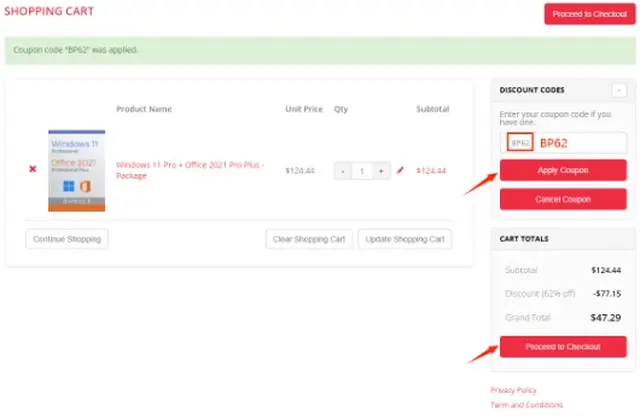Open the Term and Conditions link
640x417 pixels.
coord(527,405)
